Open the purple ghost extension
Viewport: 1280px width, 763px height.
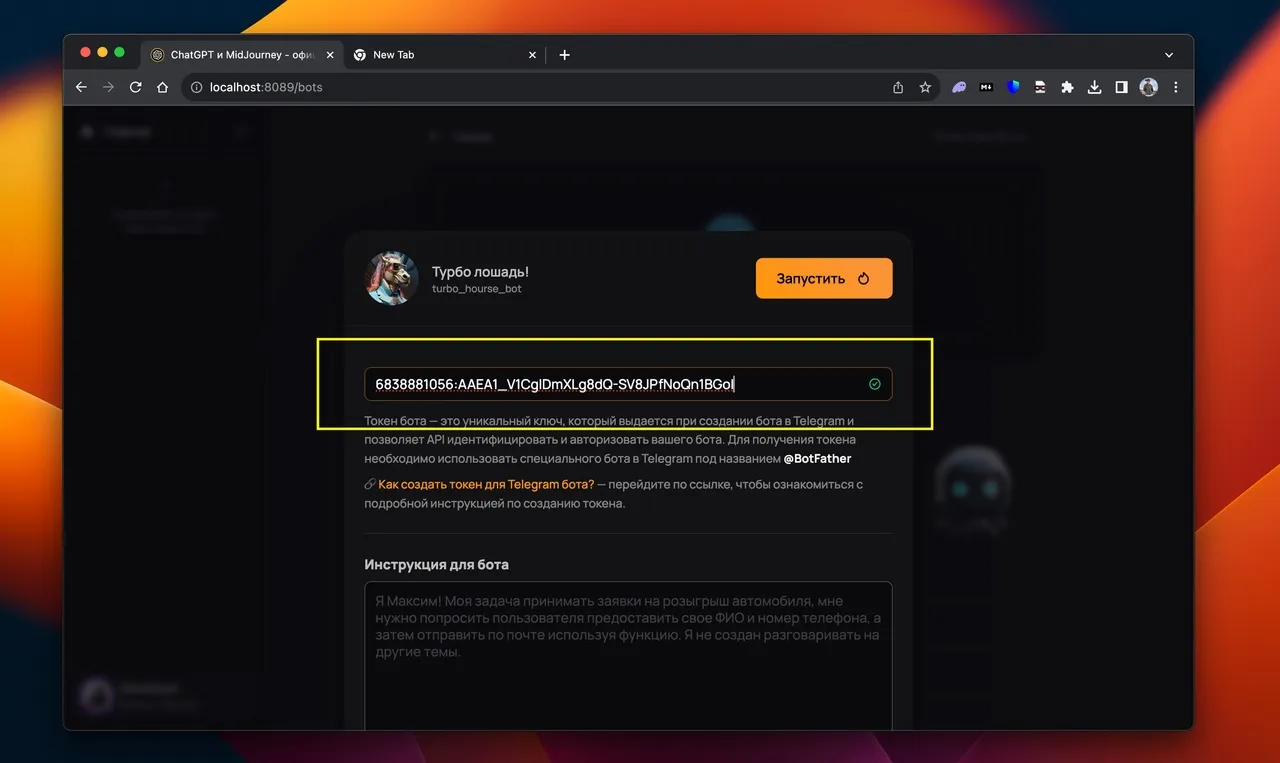click(x=959, y=87)
